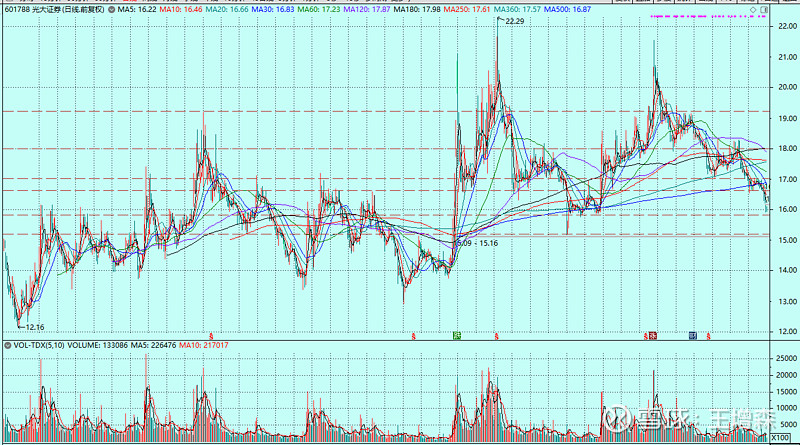
Task: Click the leftmost red S marker on time axis
Action: (210, 336)
